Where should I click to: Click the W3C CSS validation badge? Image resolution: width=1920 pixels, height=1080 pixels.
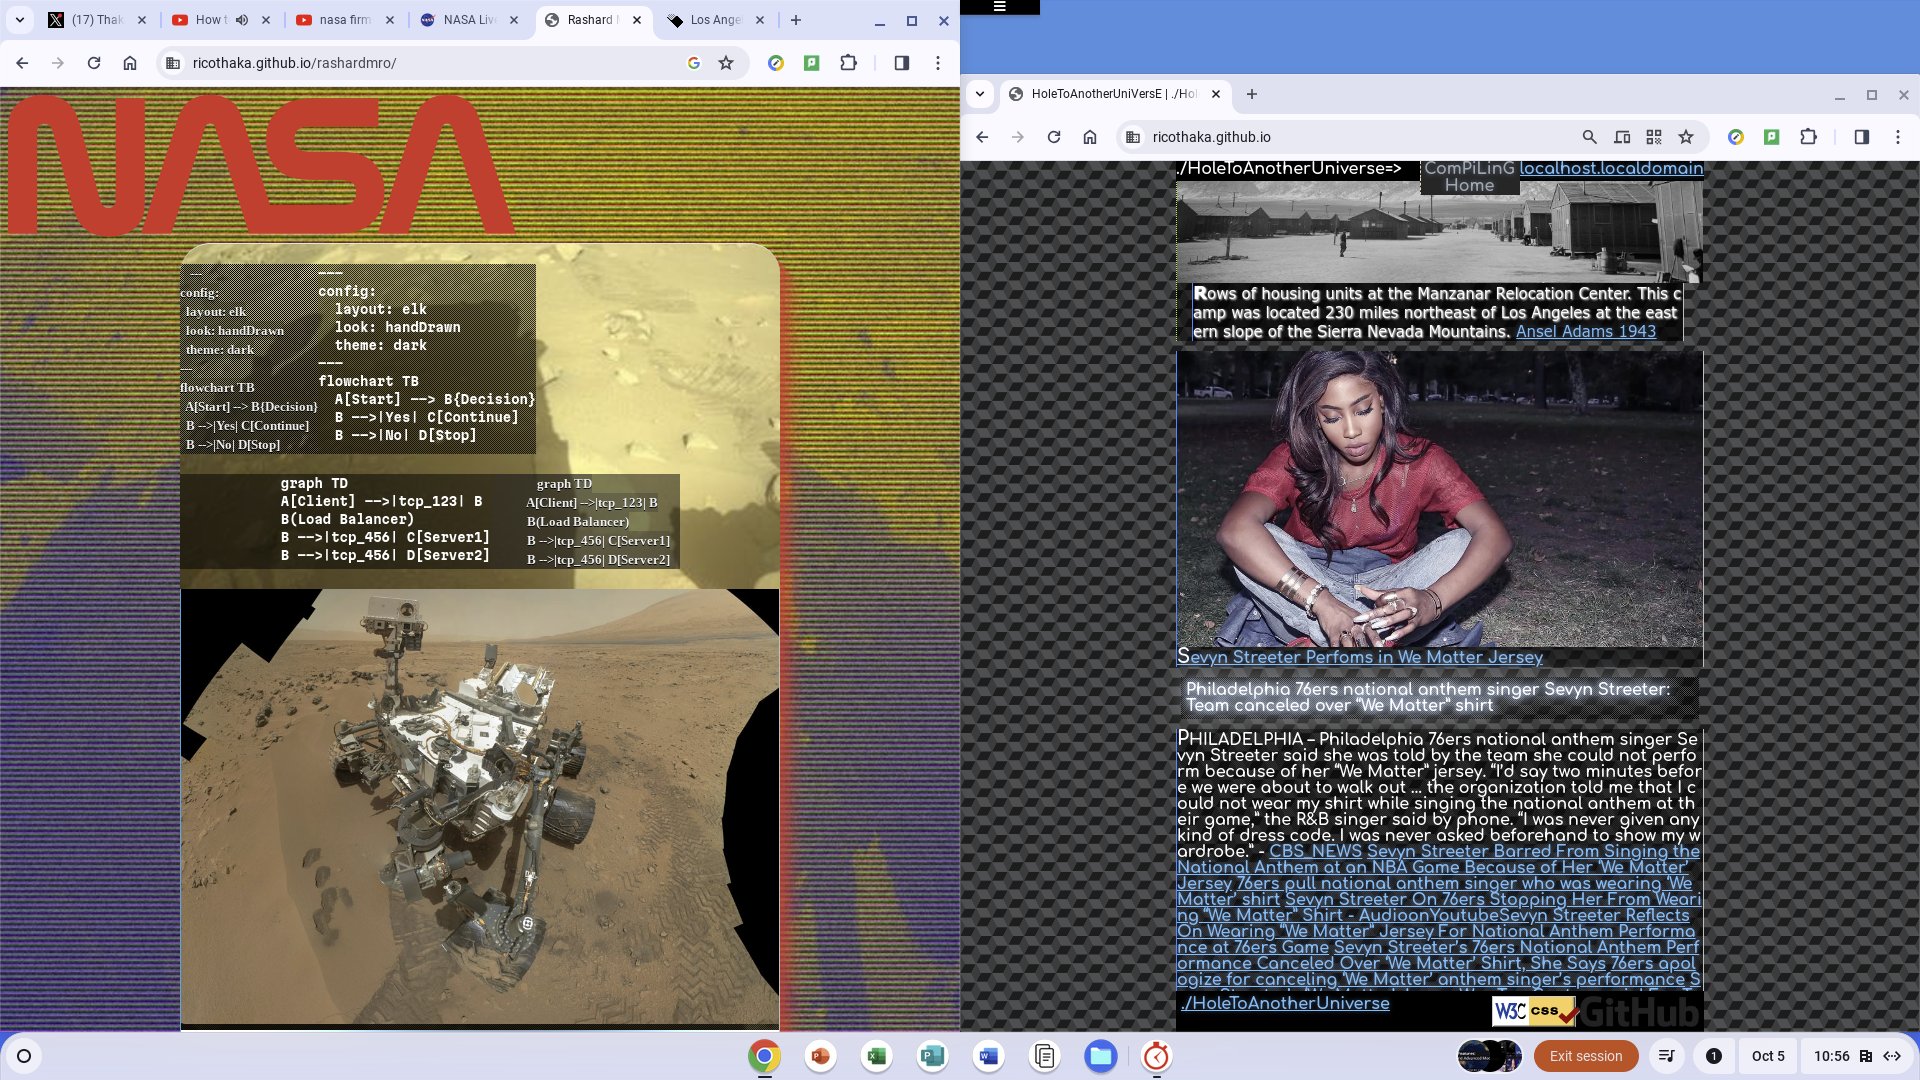tap(1535, 1011)
